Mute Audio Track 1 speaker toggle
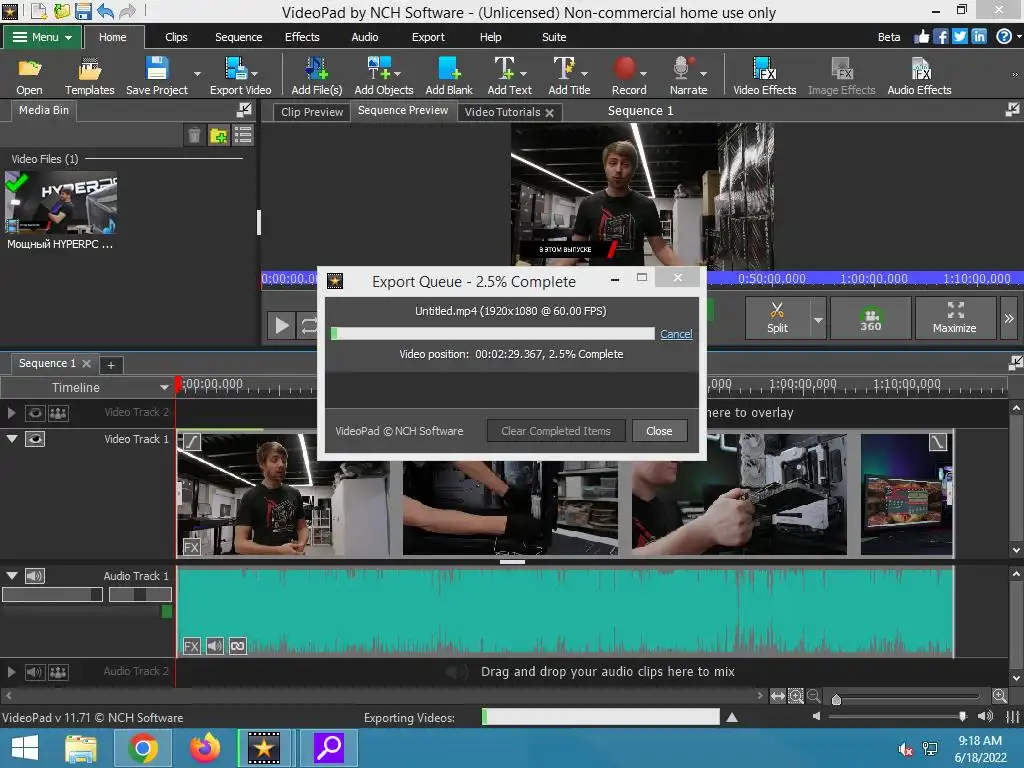Viewport: 1024px width, 768px height. pos(35,576)
